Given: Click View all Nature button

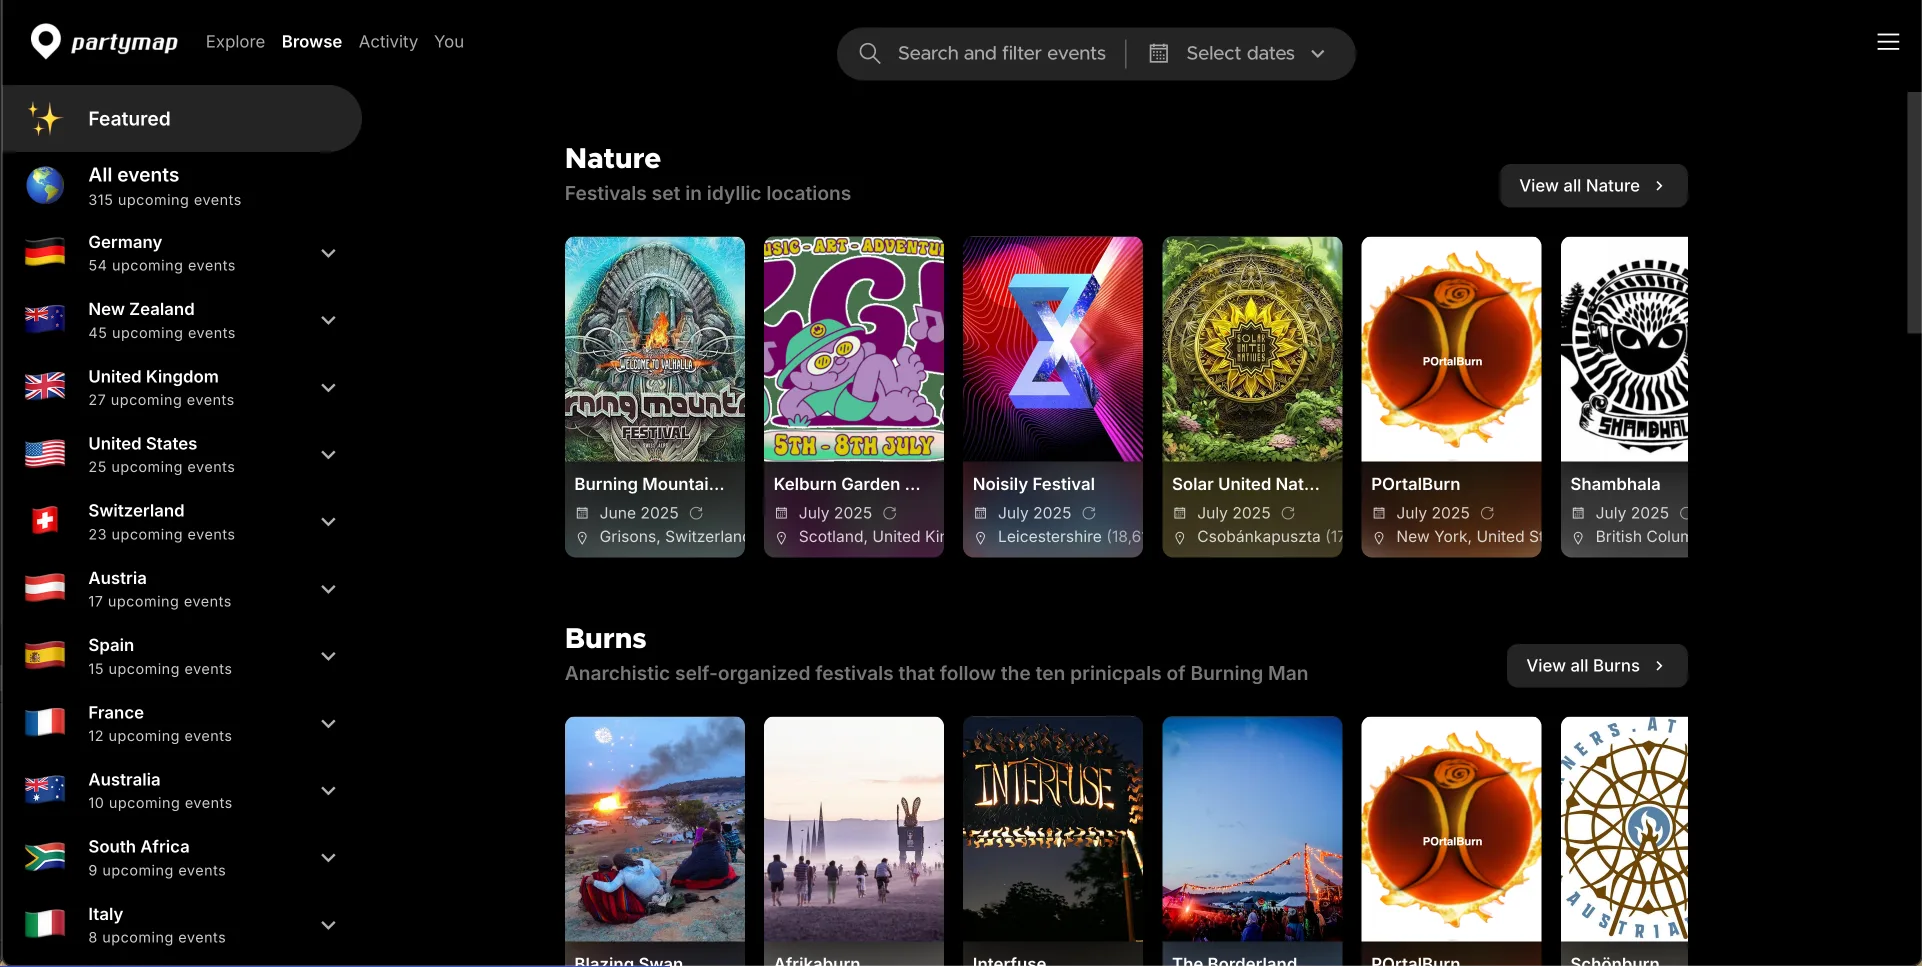Looking at the screenshot, I should pyautogui.click(x=1592, y=186).
